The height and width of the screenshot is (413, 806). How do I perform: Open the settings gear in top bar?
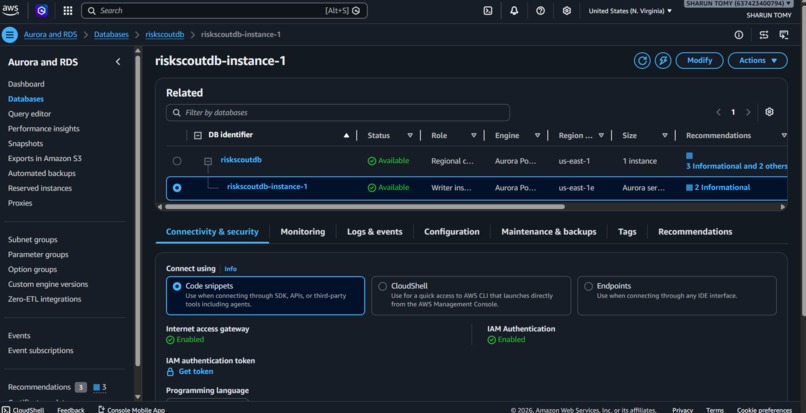(x=566, y=11)
